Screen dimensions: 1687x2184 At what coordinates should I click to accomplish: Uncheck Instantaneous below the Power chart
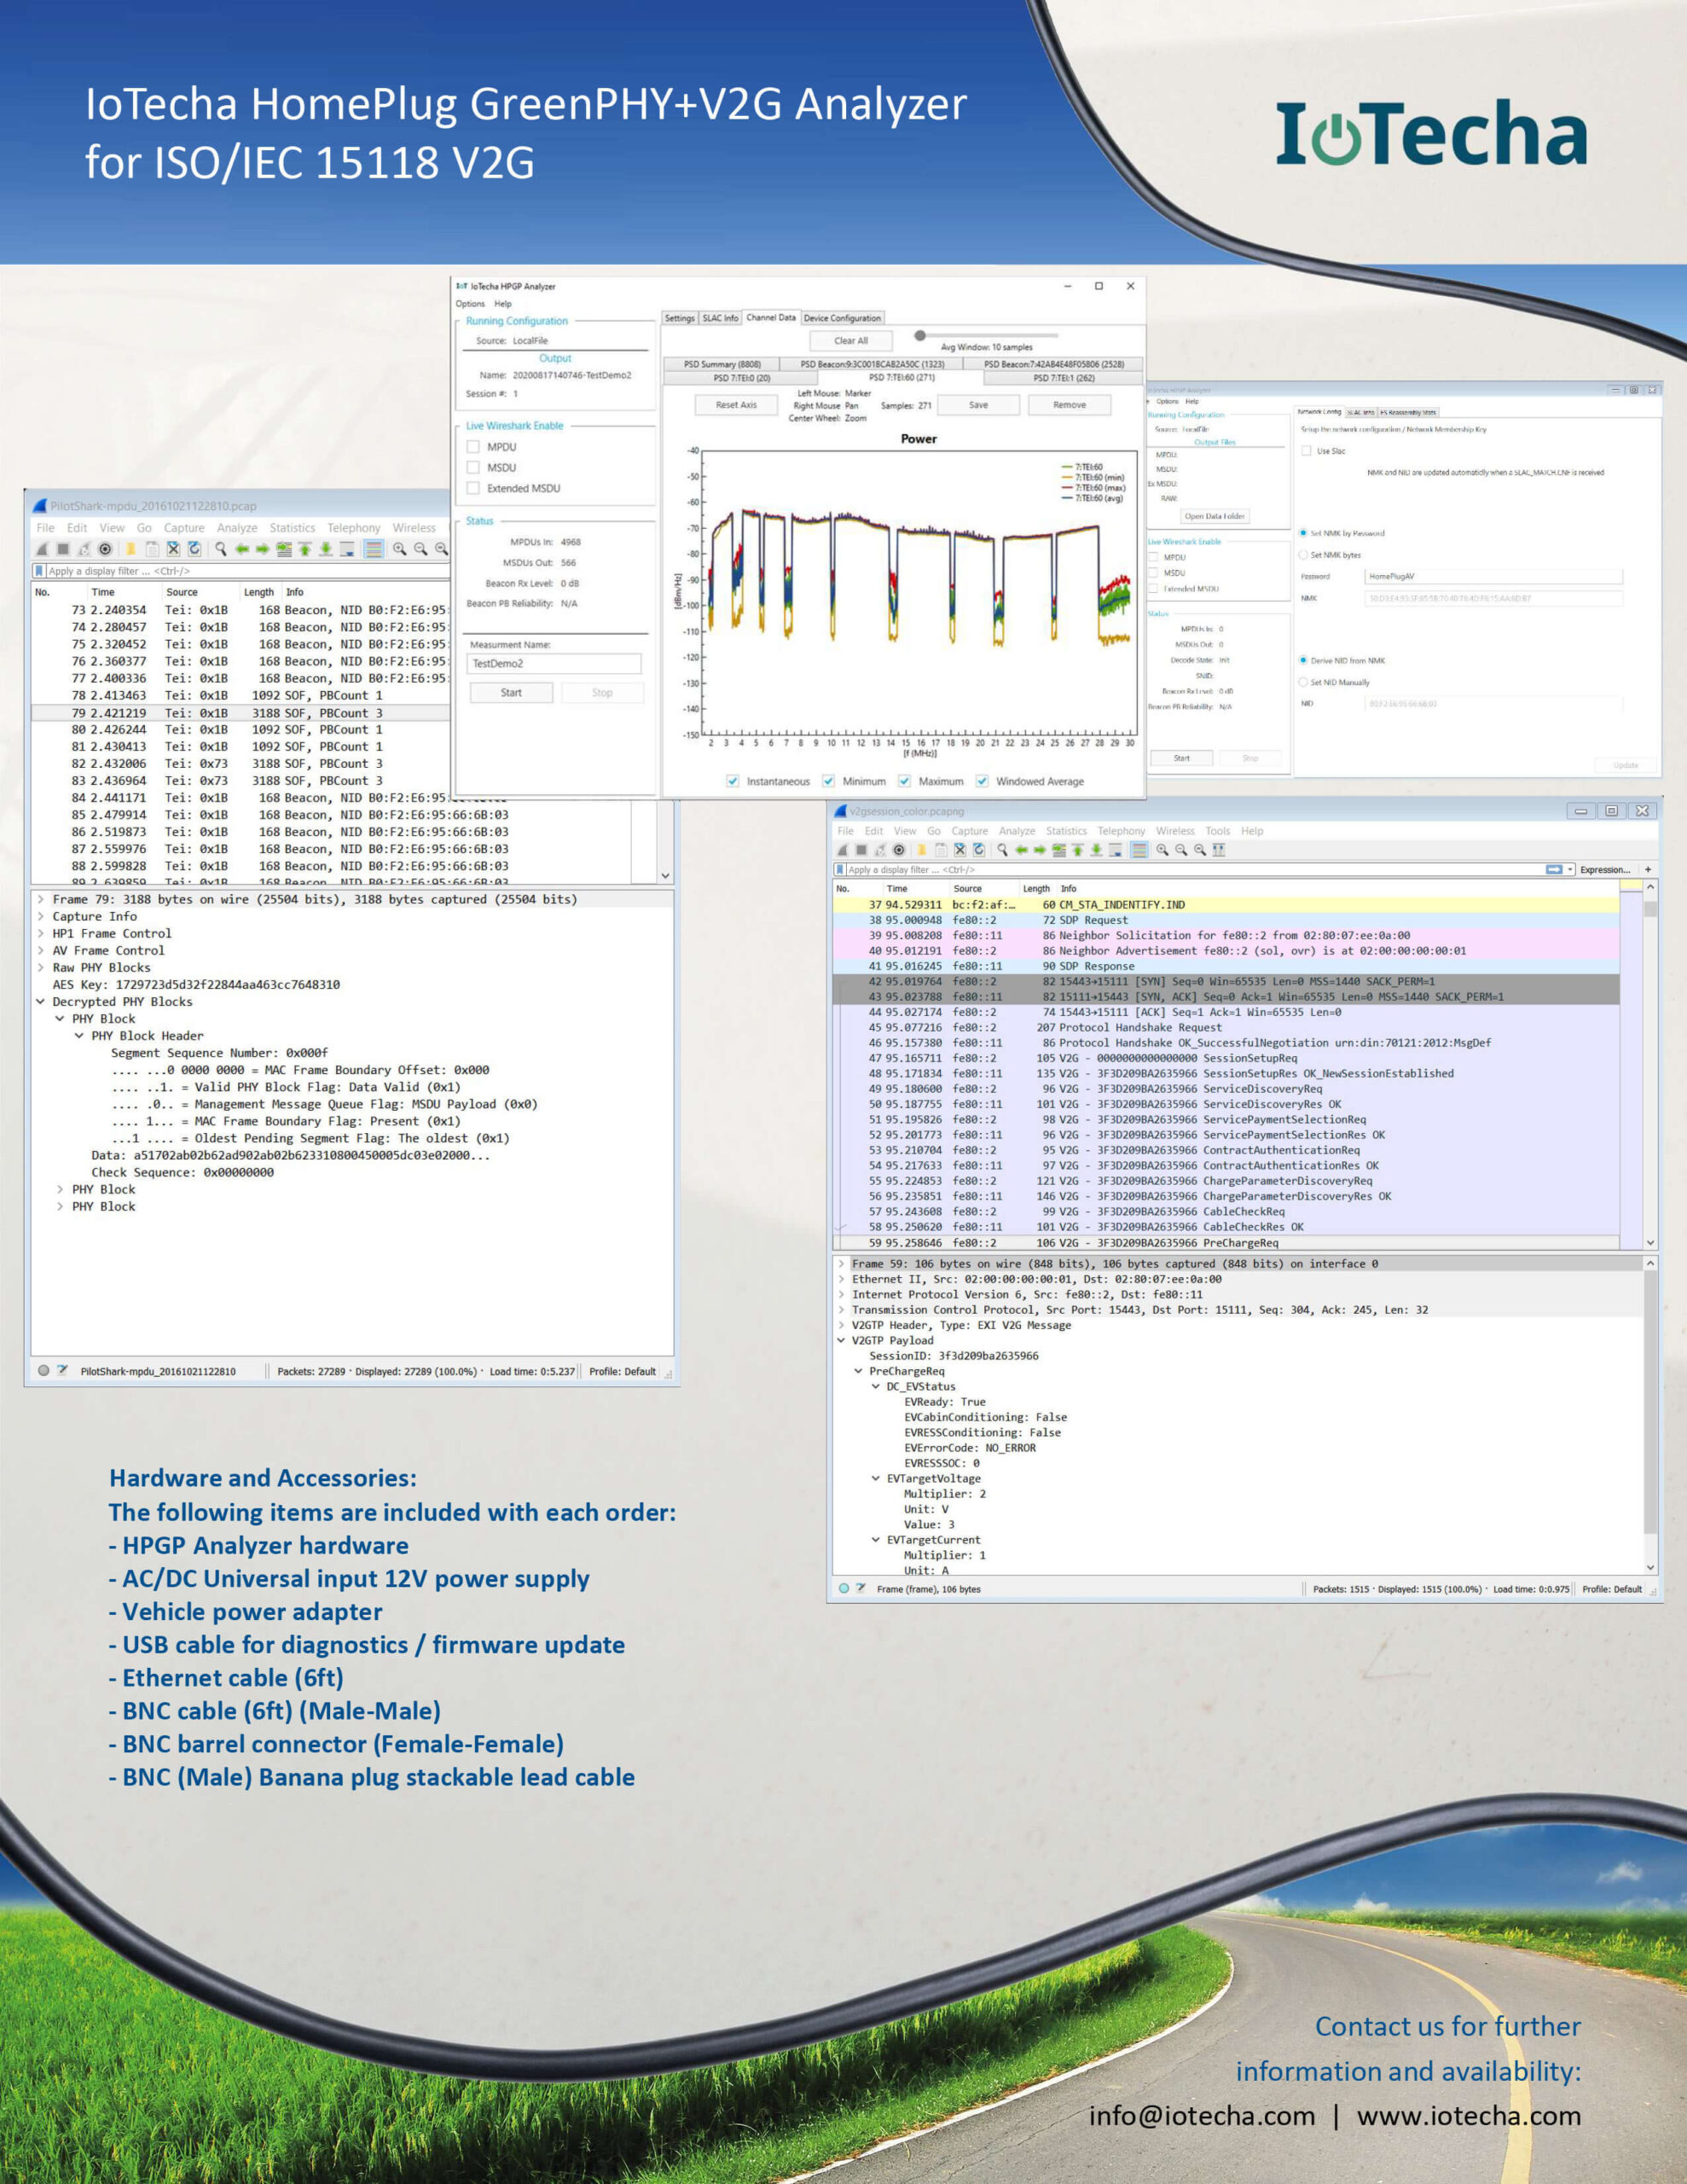pyautogui.click(x=733, y=781)
